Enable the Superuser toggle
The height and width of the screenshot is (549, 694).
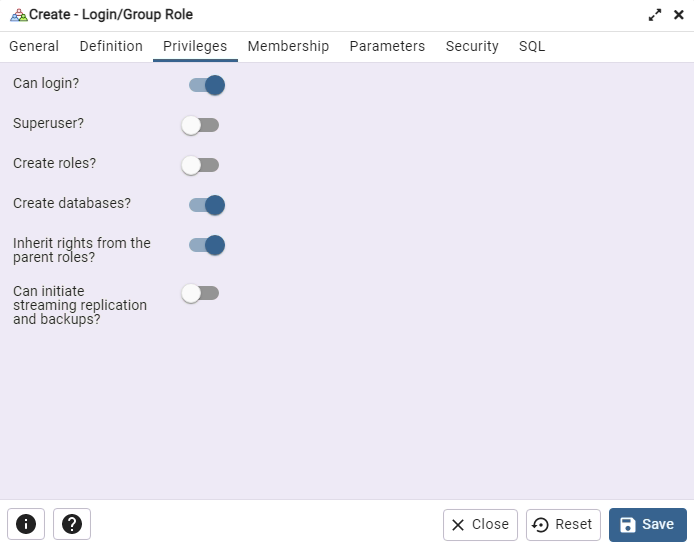click(200, 125)
